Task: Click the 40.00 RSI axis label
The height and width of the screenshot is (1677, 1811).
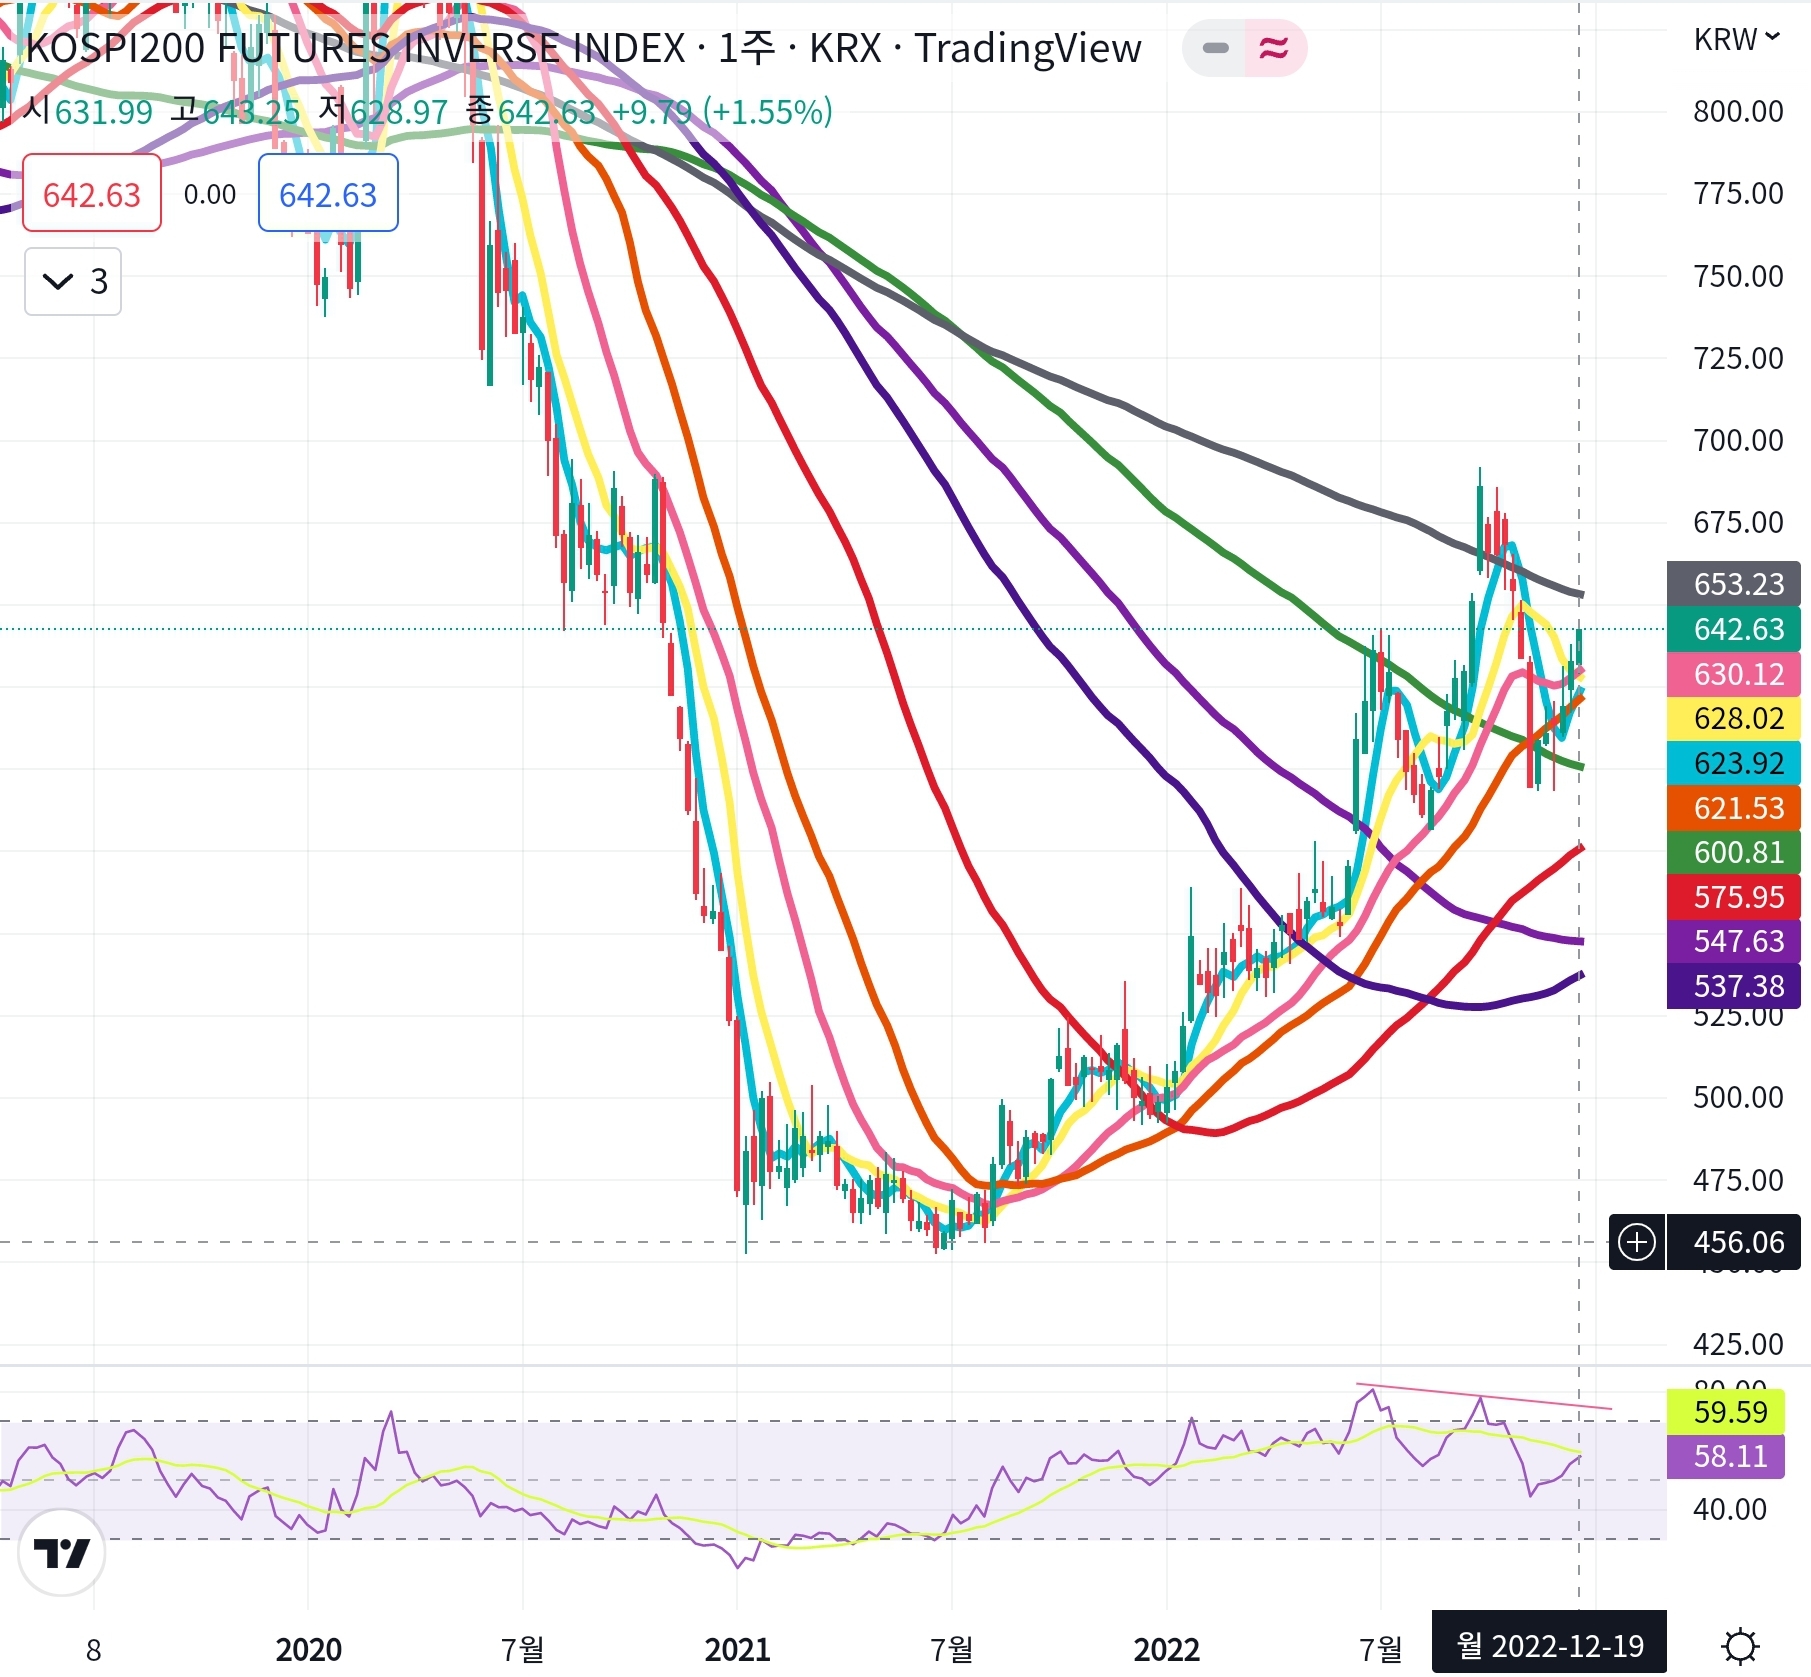Action: pyautogui.click(x=1730, y=1509)
